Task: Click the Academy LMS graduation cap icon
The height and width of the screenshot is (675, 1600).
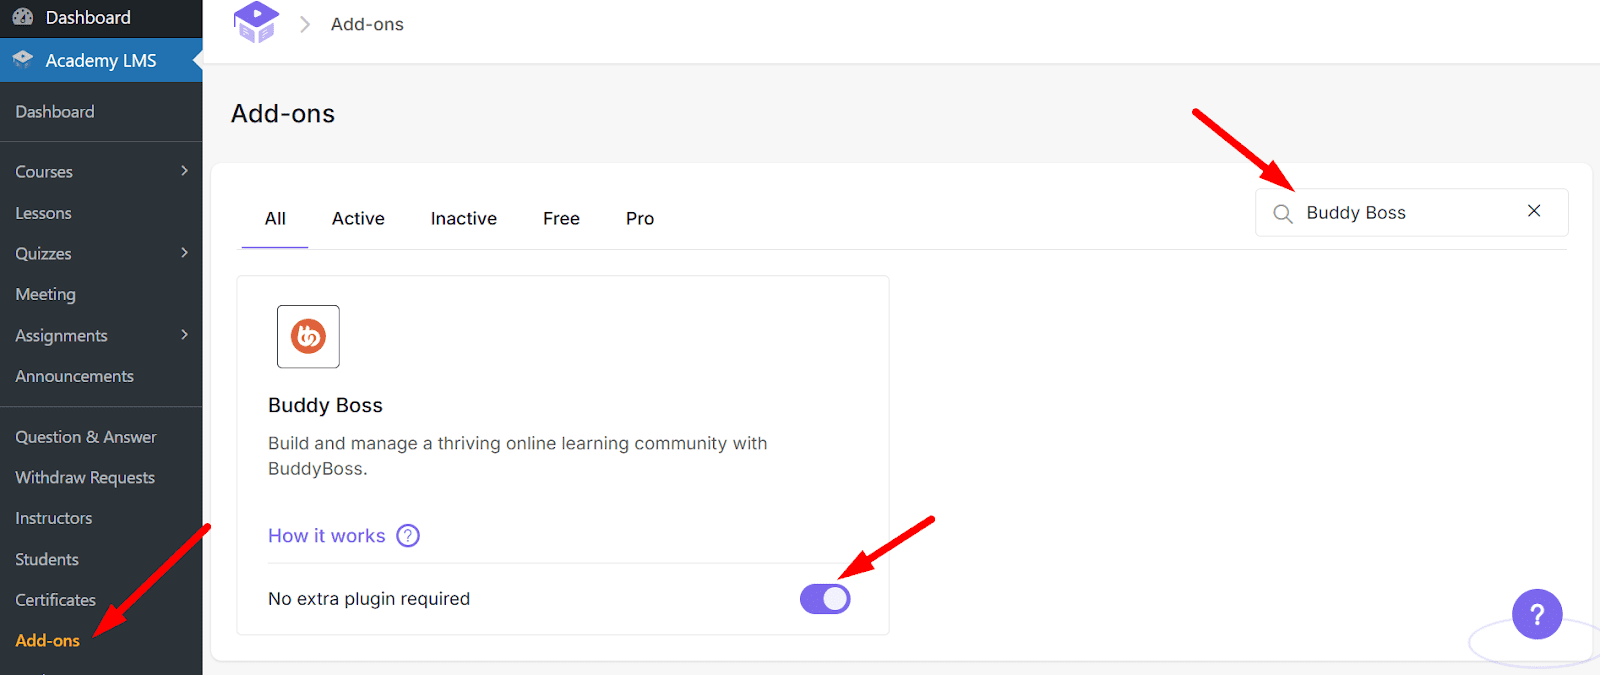Action: 22,60
